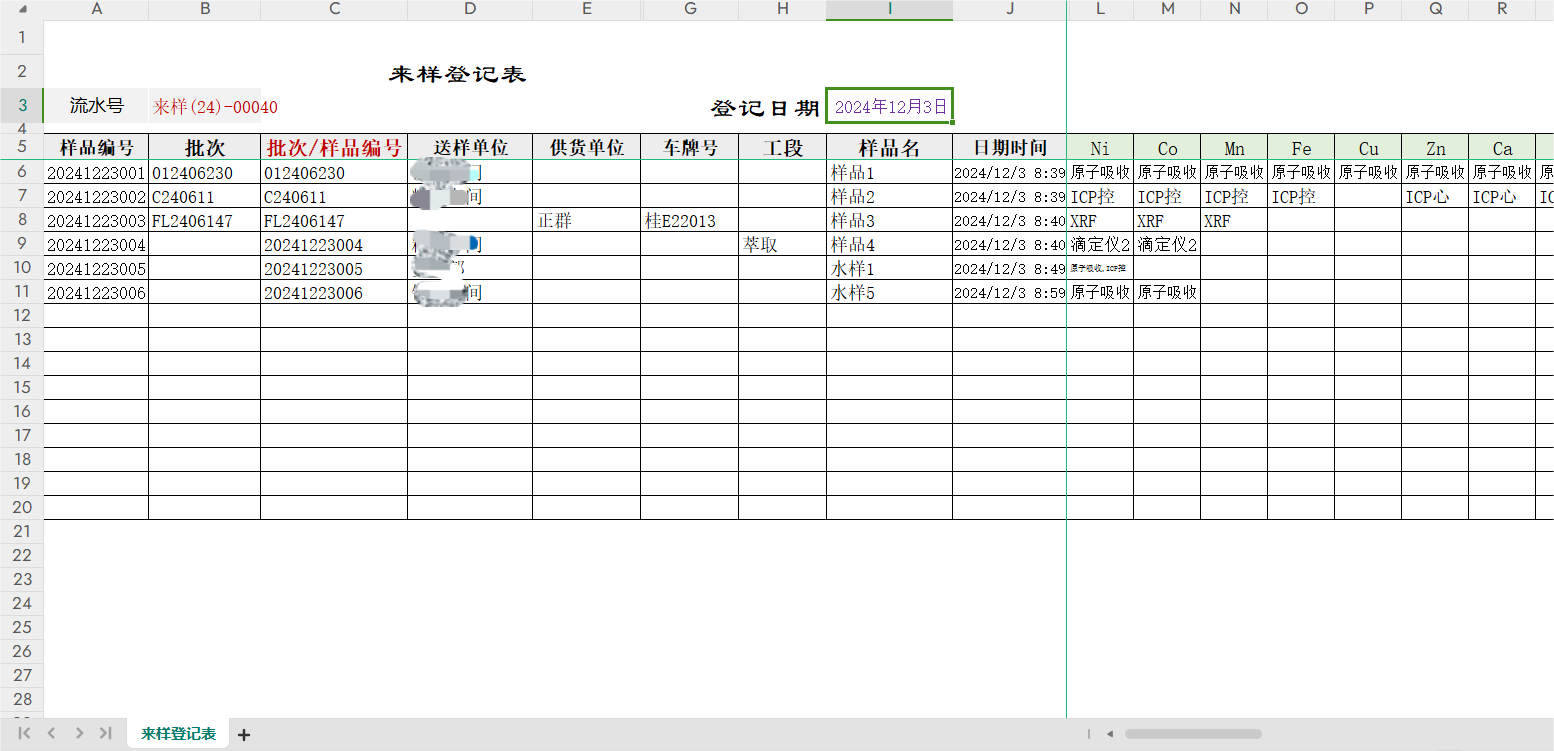Select column I header

point(889,10)
